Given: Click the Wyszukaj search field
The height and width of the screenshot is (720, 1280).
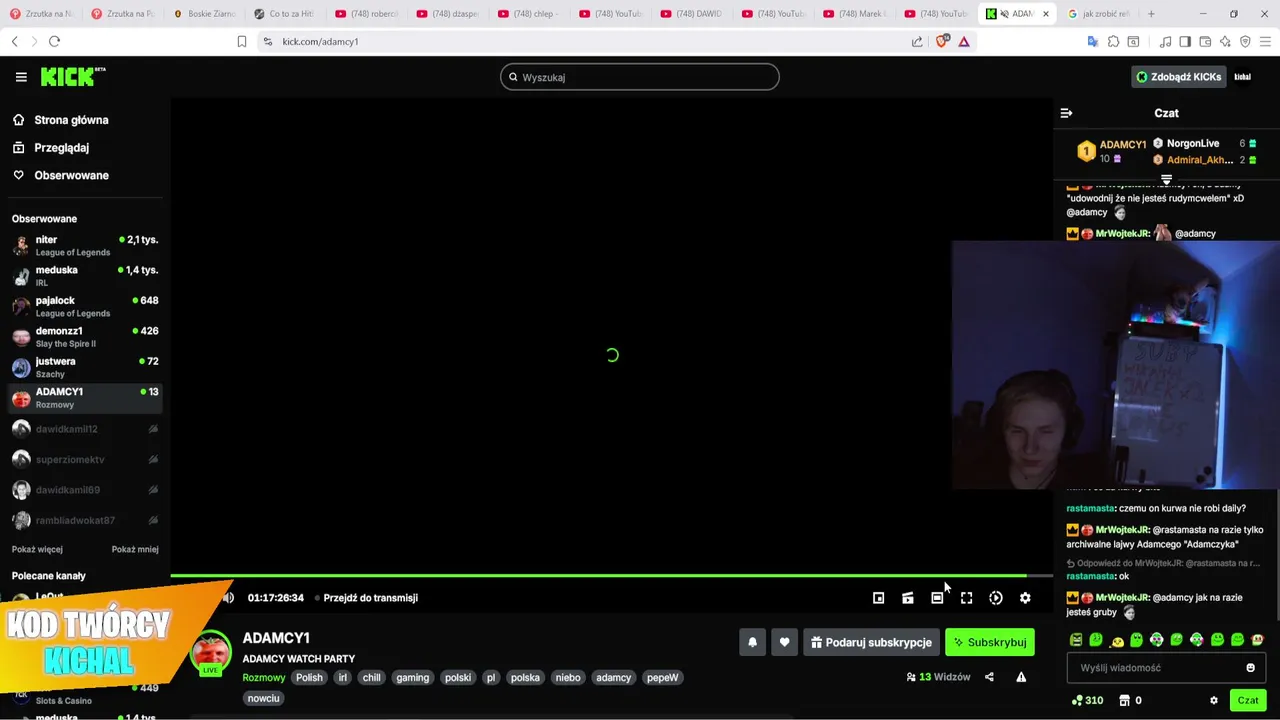Looking at the screenshot, I should (640, 77).
